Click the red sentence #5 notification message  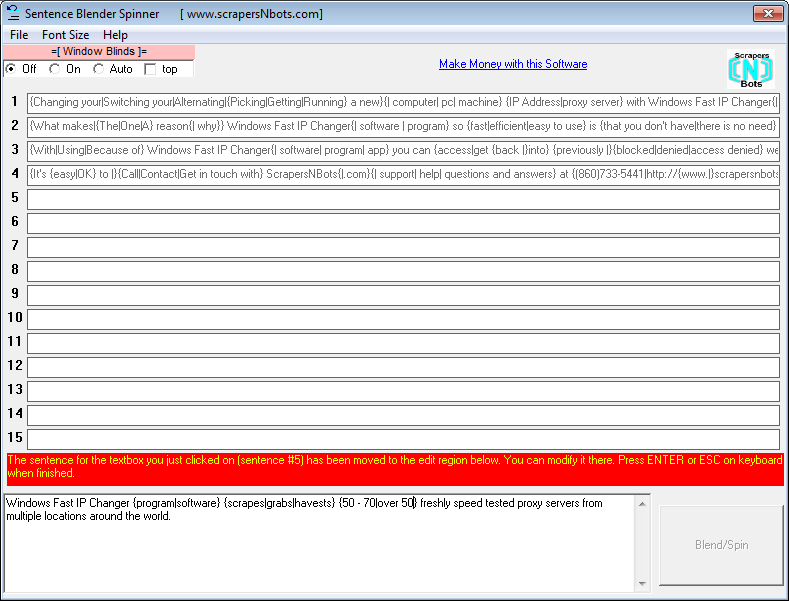pos(394,469)
